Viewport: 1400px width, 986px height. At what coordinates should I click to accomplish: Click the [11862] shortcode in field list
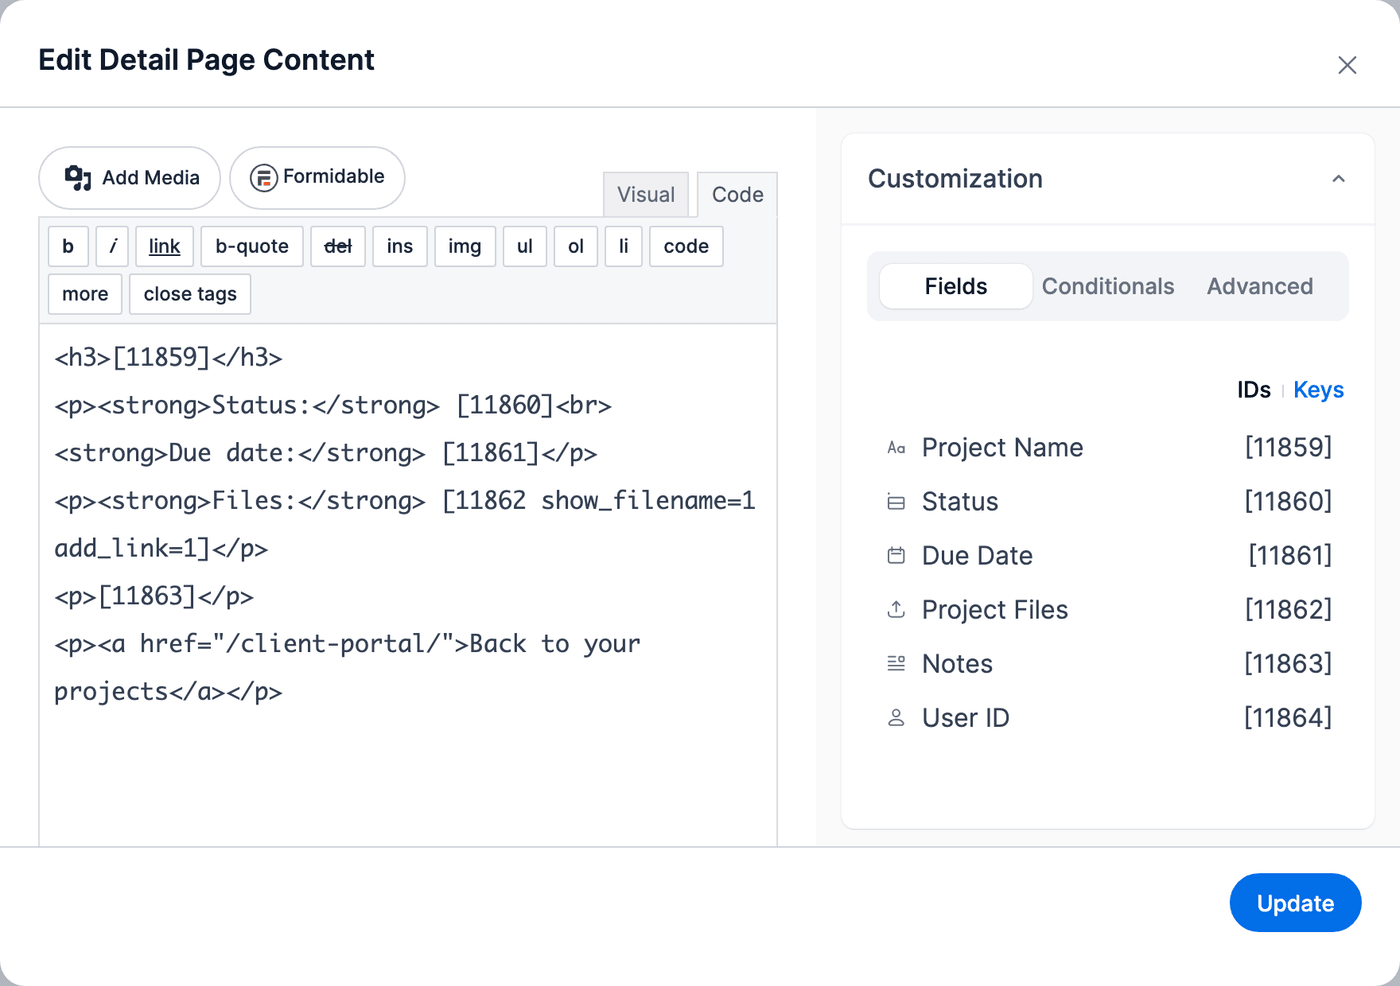click(1288, 609)
